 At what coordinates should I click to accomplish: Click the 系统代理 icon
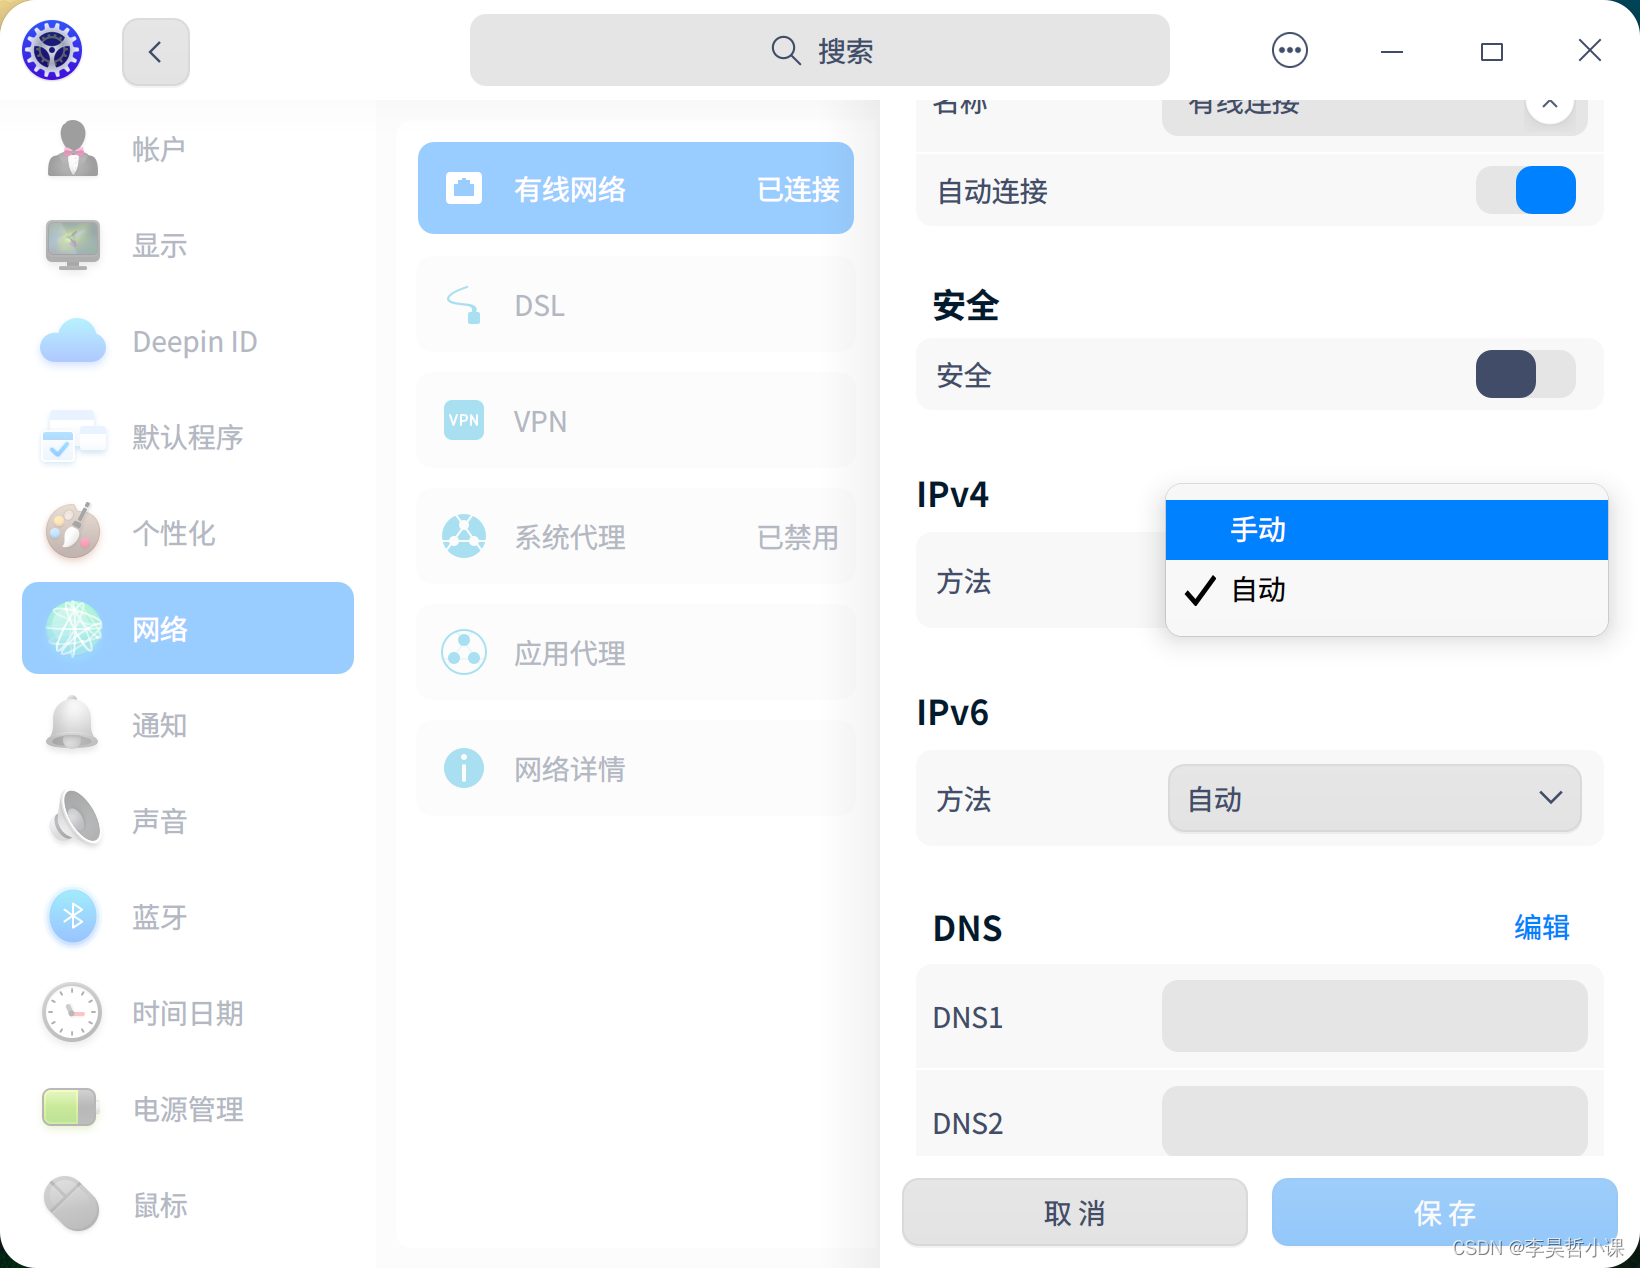pyautogui.click(x=464, y=536)
